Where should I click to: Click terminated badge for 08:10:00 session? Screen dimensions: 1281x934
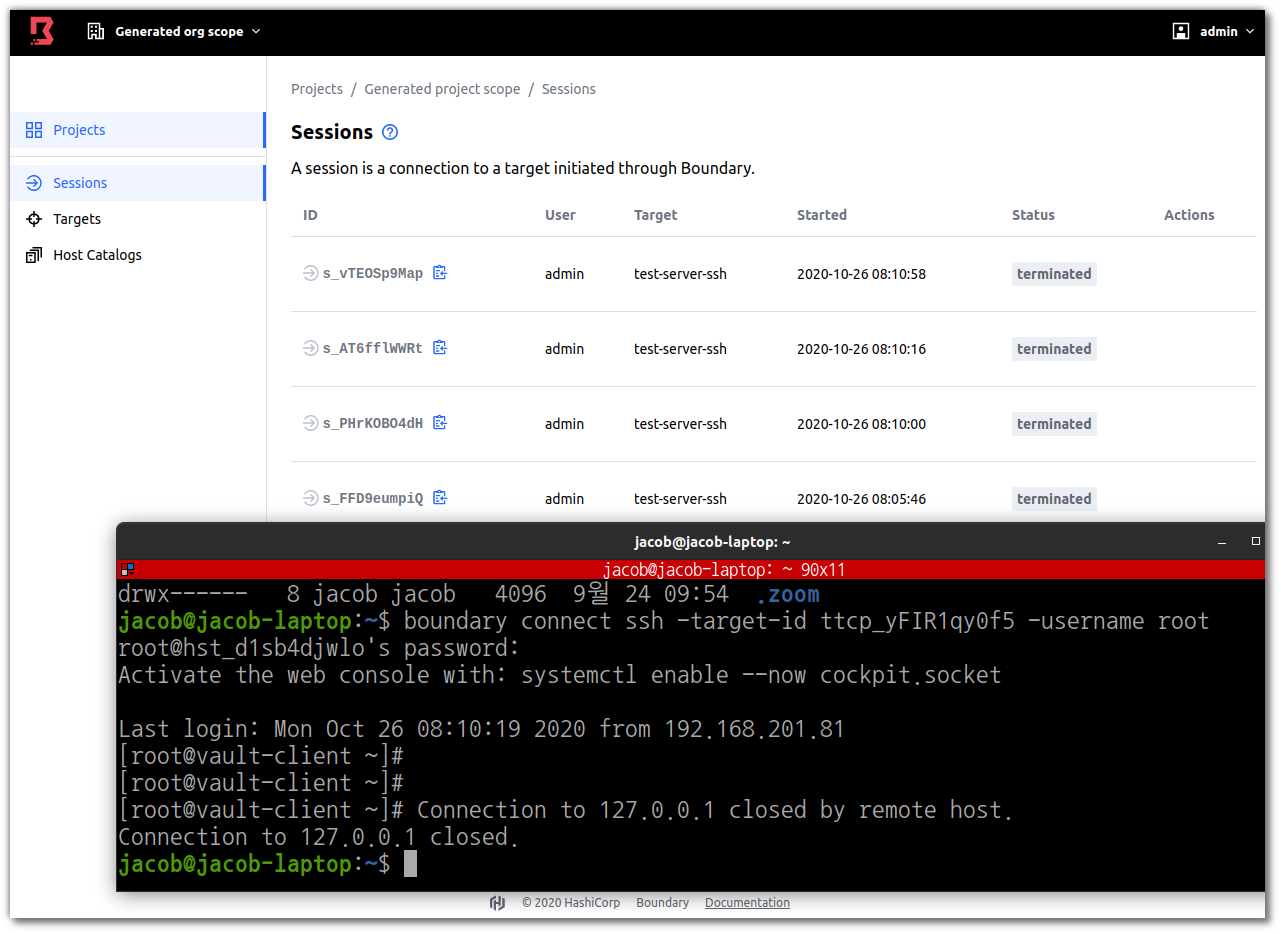[x=1054, y=424]
